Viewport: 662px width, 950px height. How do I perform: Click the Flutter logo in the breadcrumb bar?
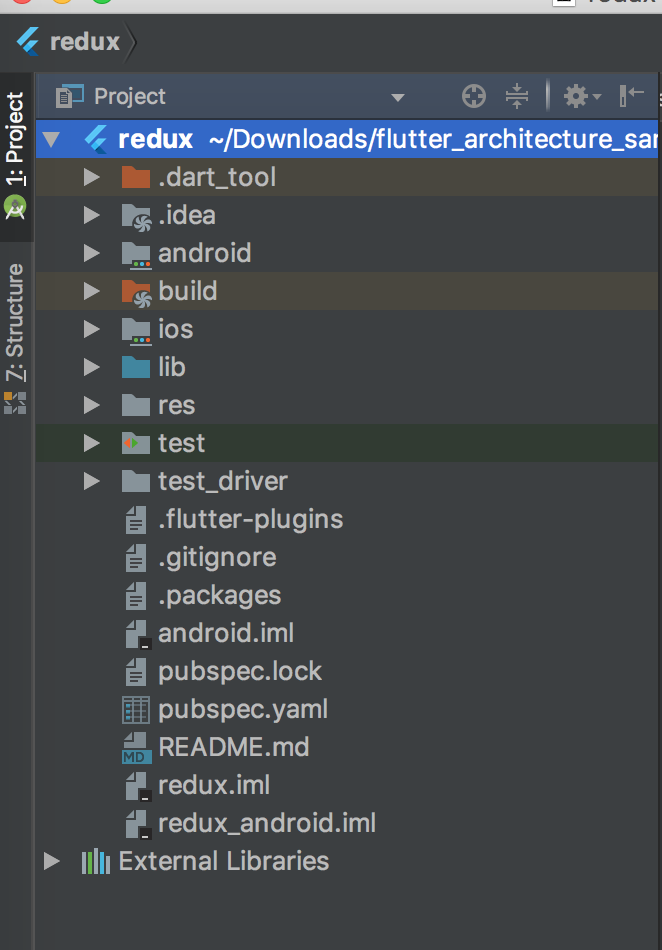28,42
